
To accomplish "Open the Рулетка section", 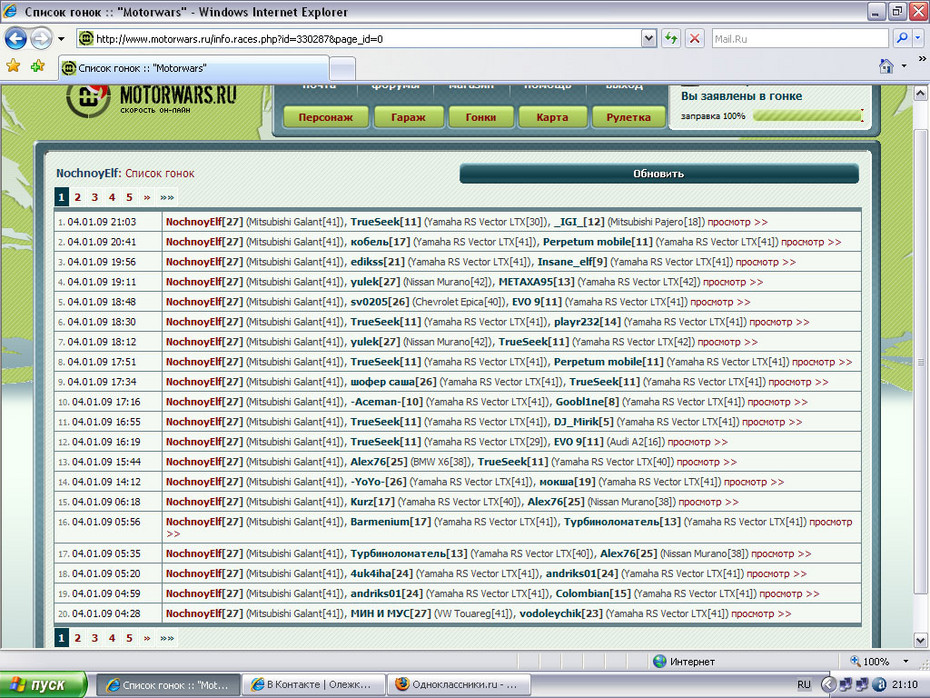I will pyautogui.click(x=628, y=117).
